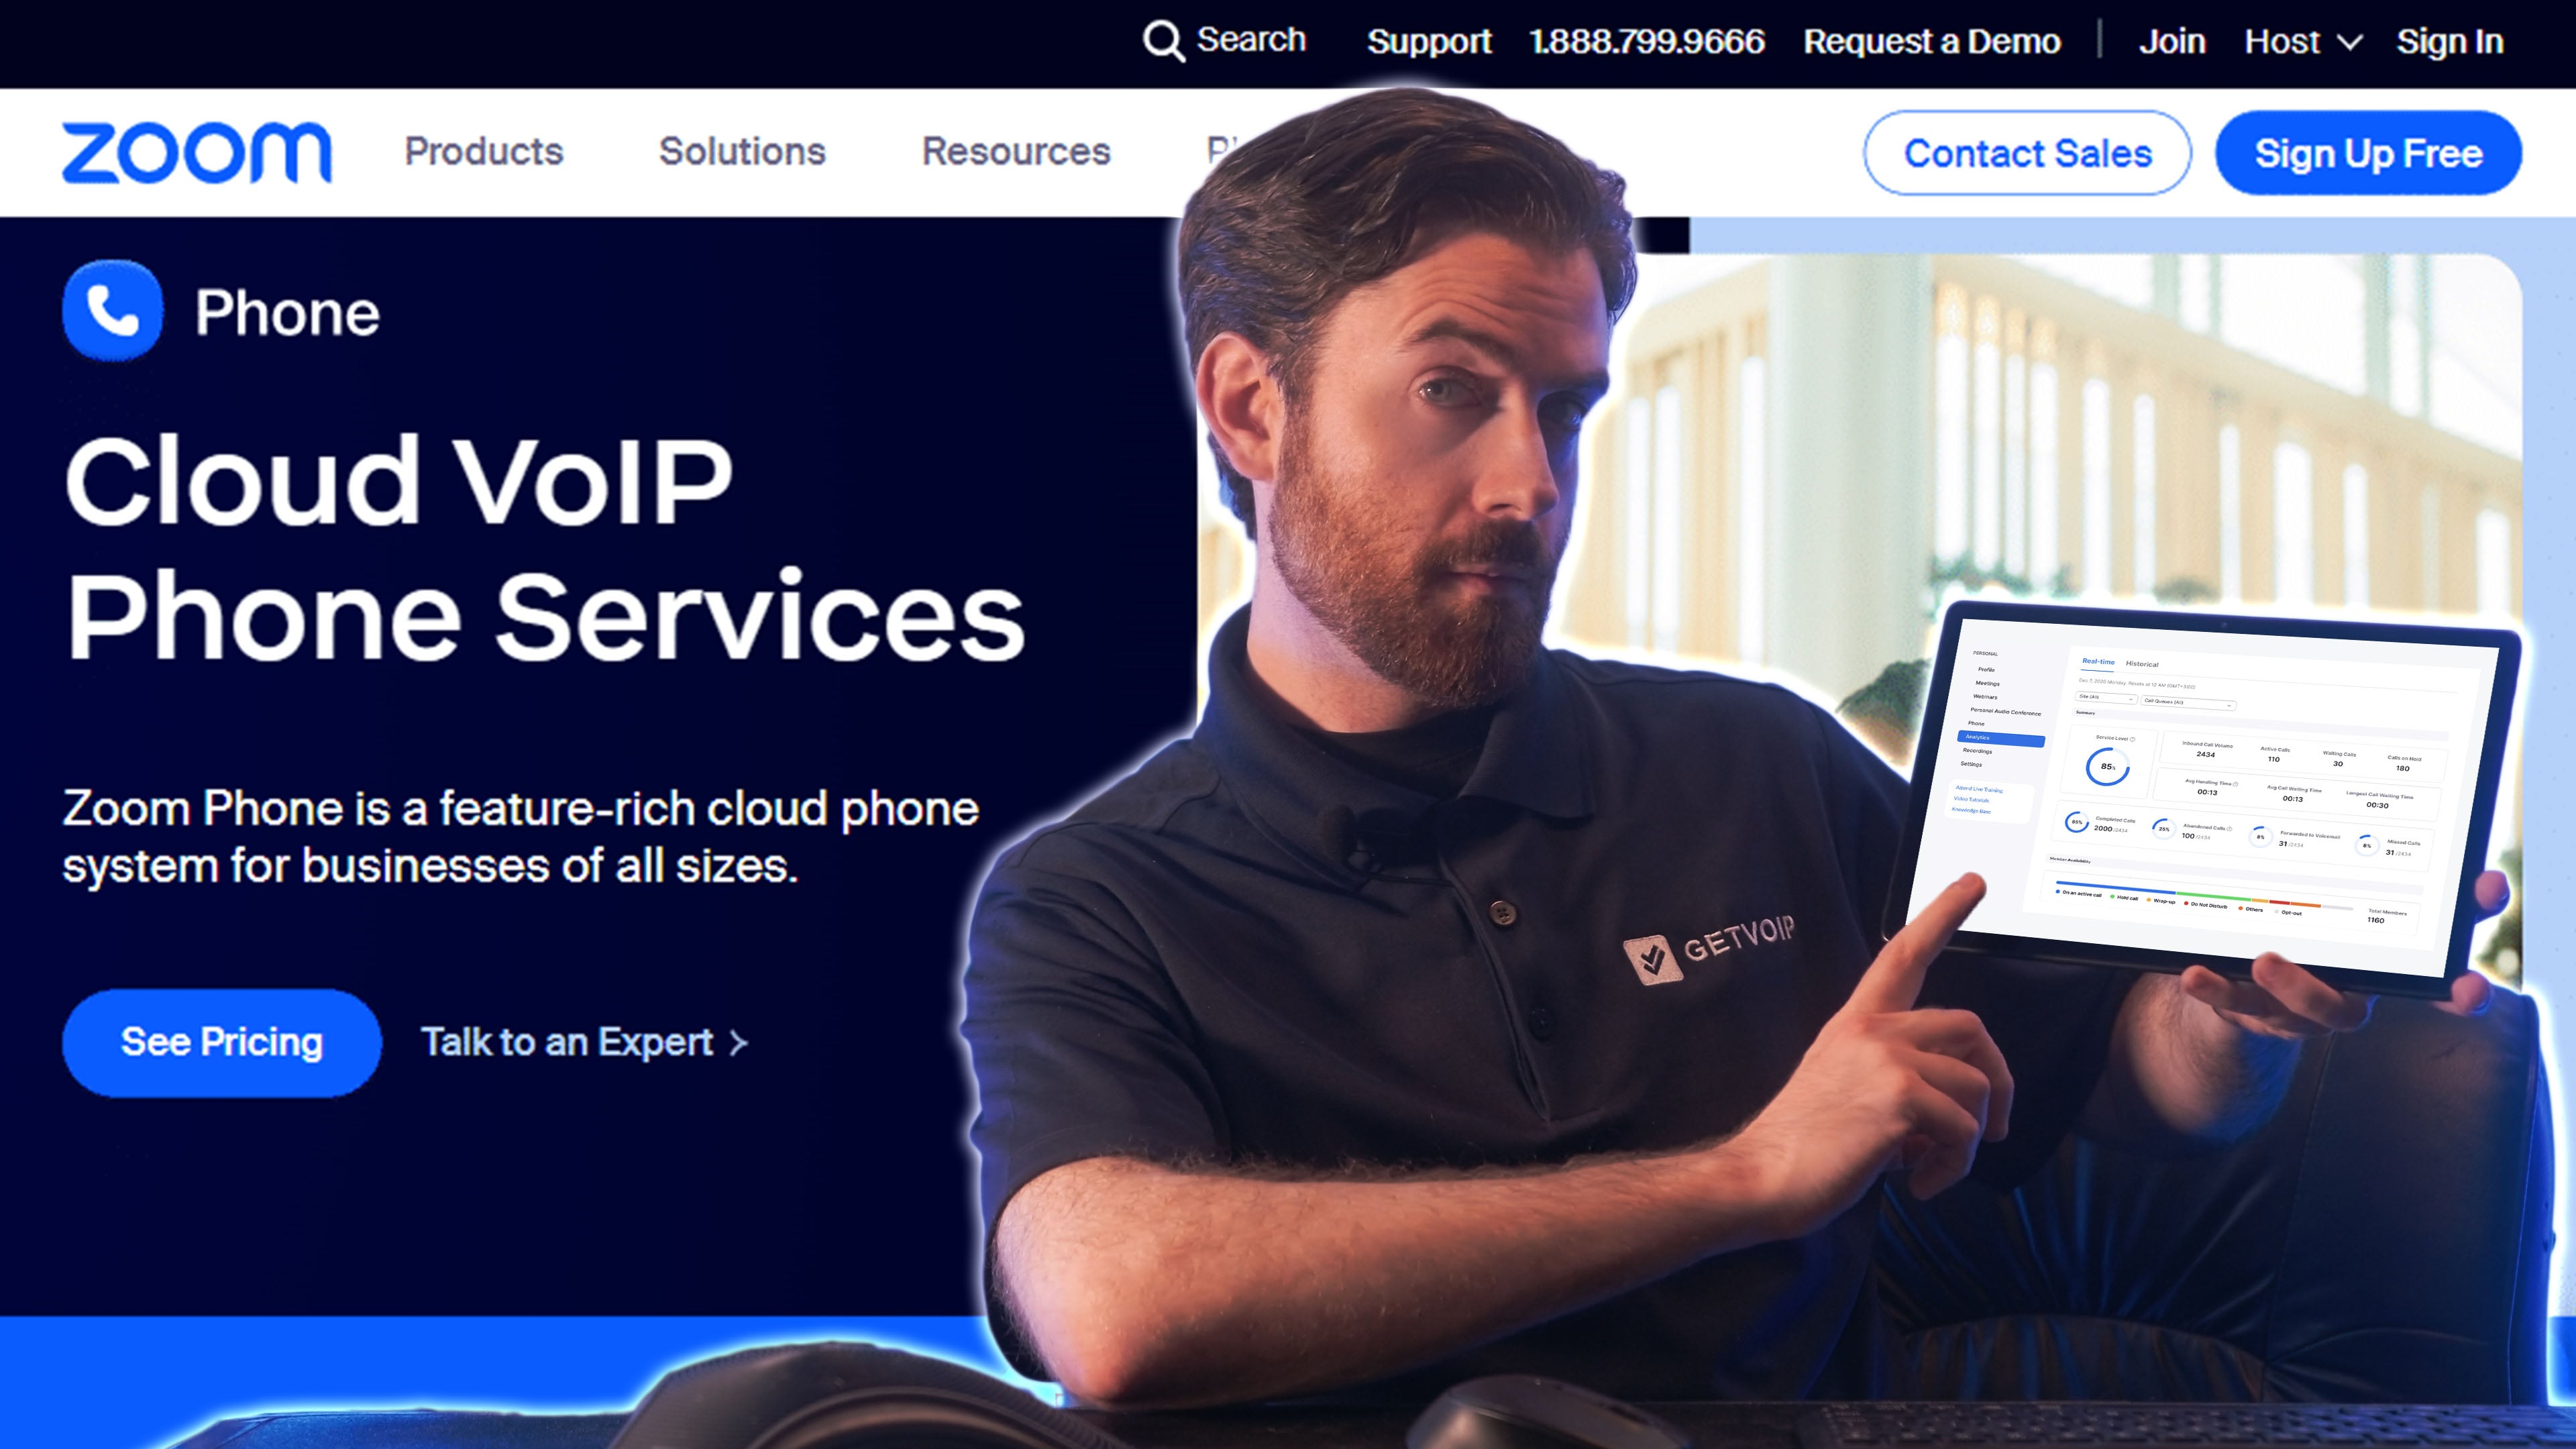This screenshot has height=1449, width=2576.
Task: Click the "Phone" label beside the phone icon
Action: coord(287,312)
